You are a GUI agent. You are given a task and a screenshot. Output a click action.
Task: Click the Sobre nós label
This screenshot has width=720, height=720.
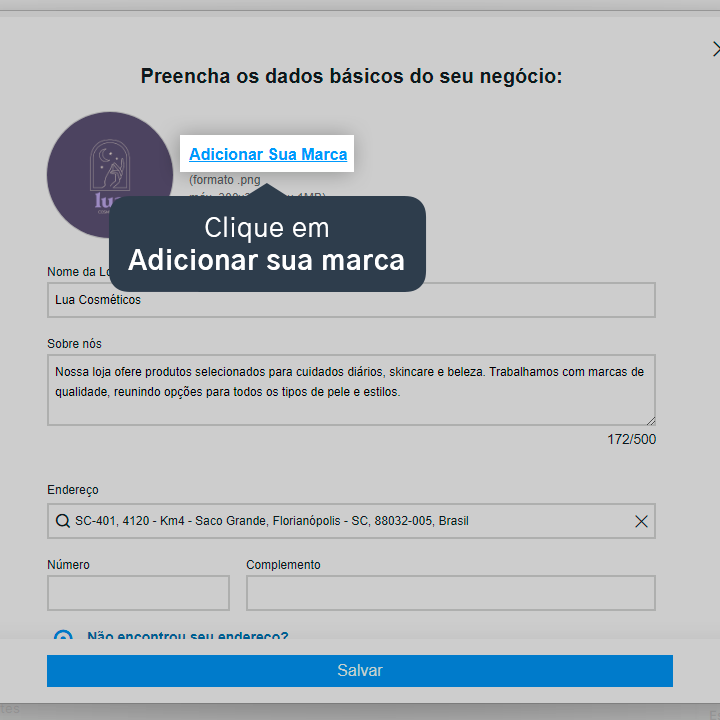click(74, 344)
